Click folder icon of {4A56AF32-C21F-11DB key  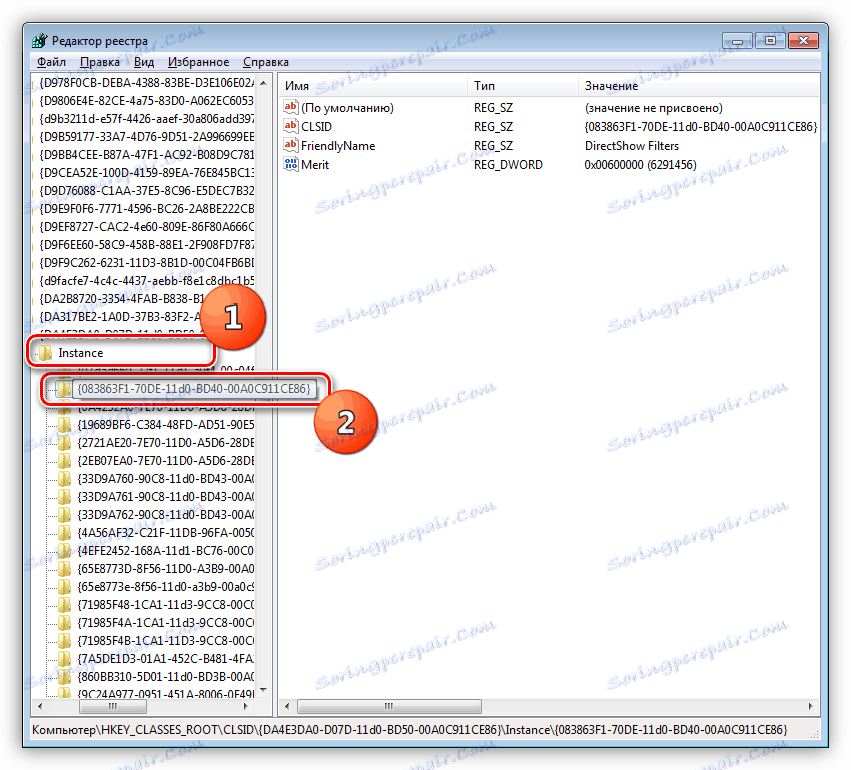(x=64, y=532)
